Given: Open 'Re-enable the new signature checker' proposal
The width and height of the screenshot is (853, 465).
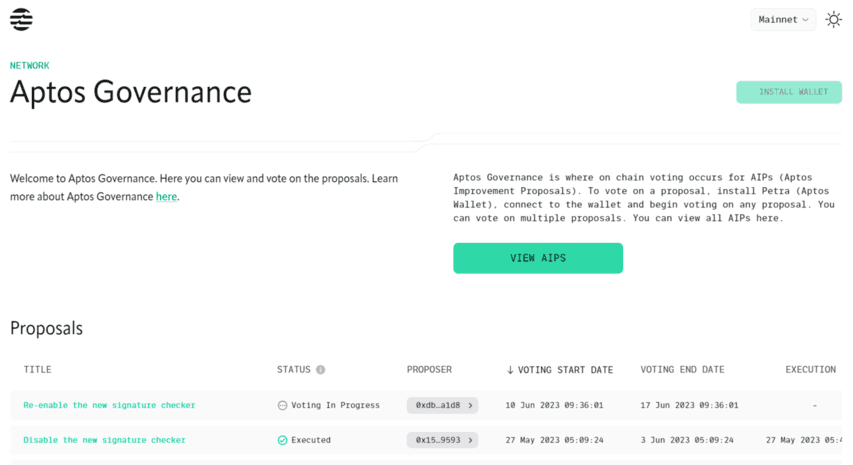Looking at the screenshot, I should 109,405.
